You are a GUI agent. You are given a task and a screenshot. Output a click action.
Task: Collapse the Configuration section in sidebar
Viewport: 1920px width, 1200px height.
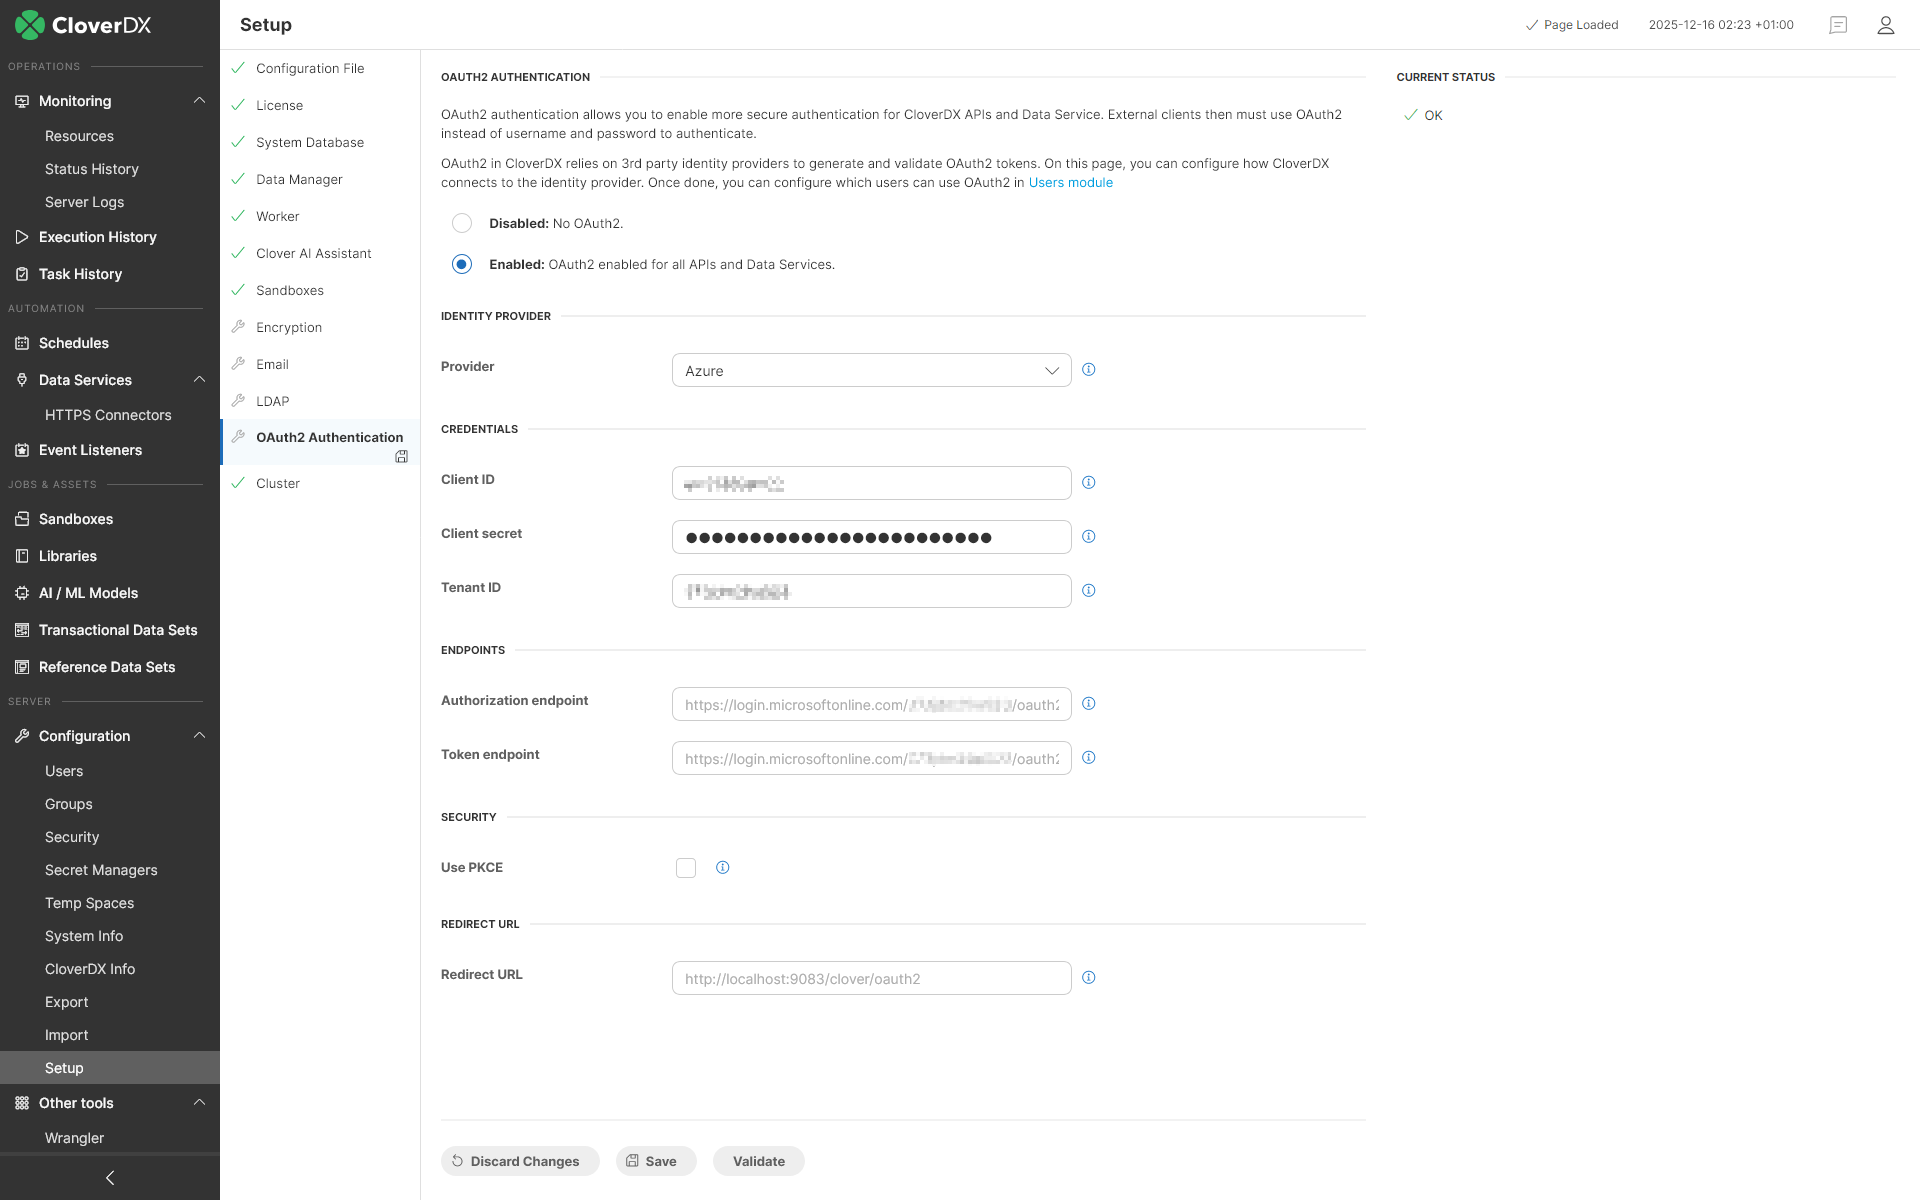click(199, 735)
